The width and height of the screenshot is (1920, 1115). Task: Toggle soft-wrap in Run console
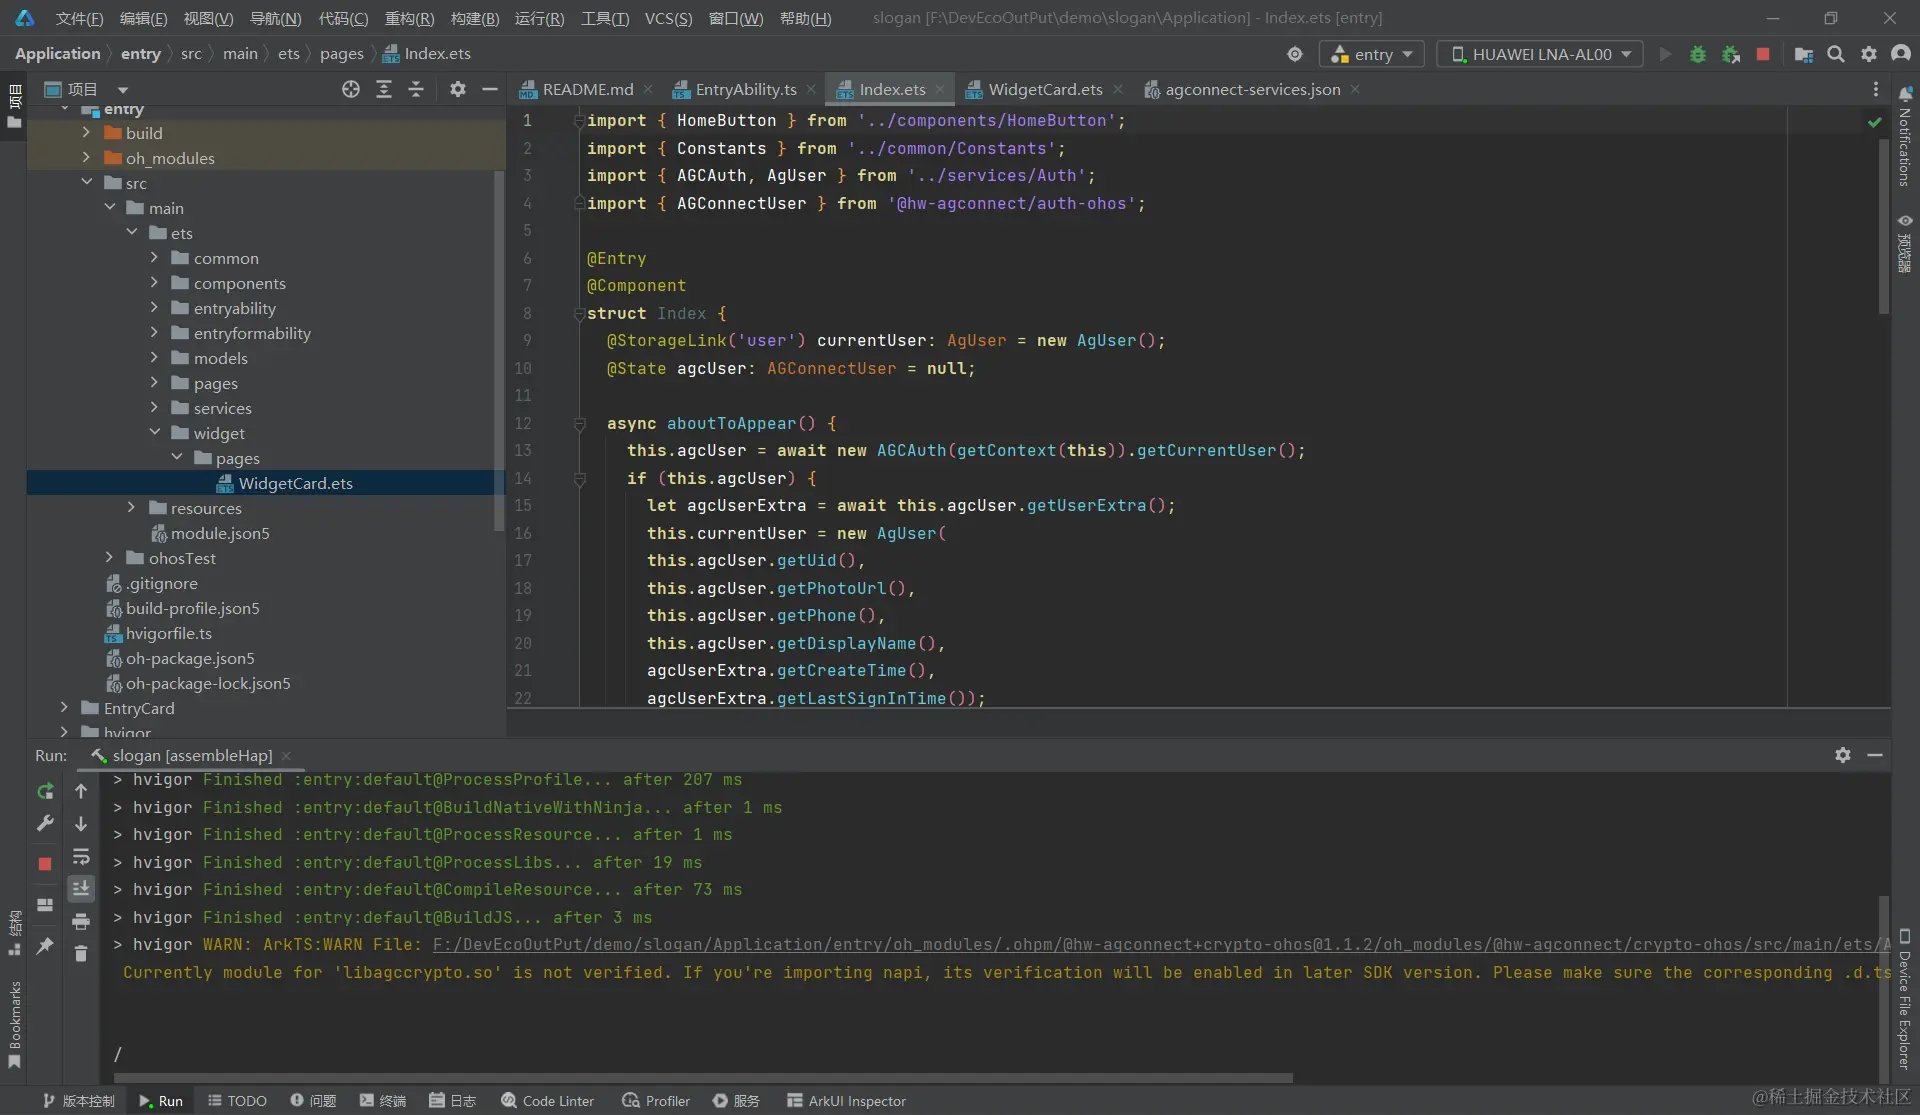pyautogui.click(x=81, y=857)
